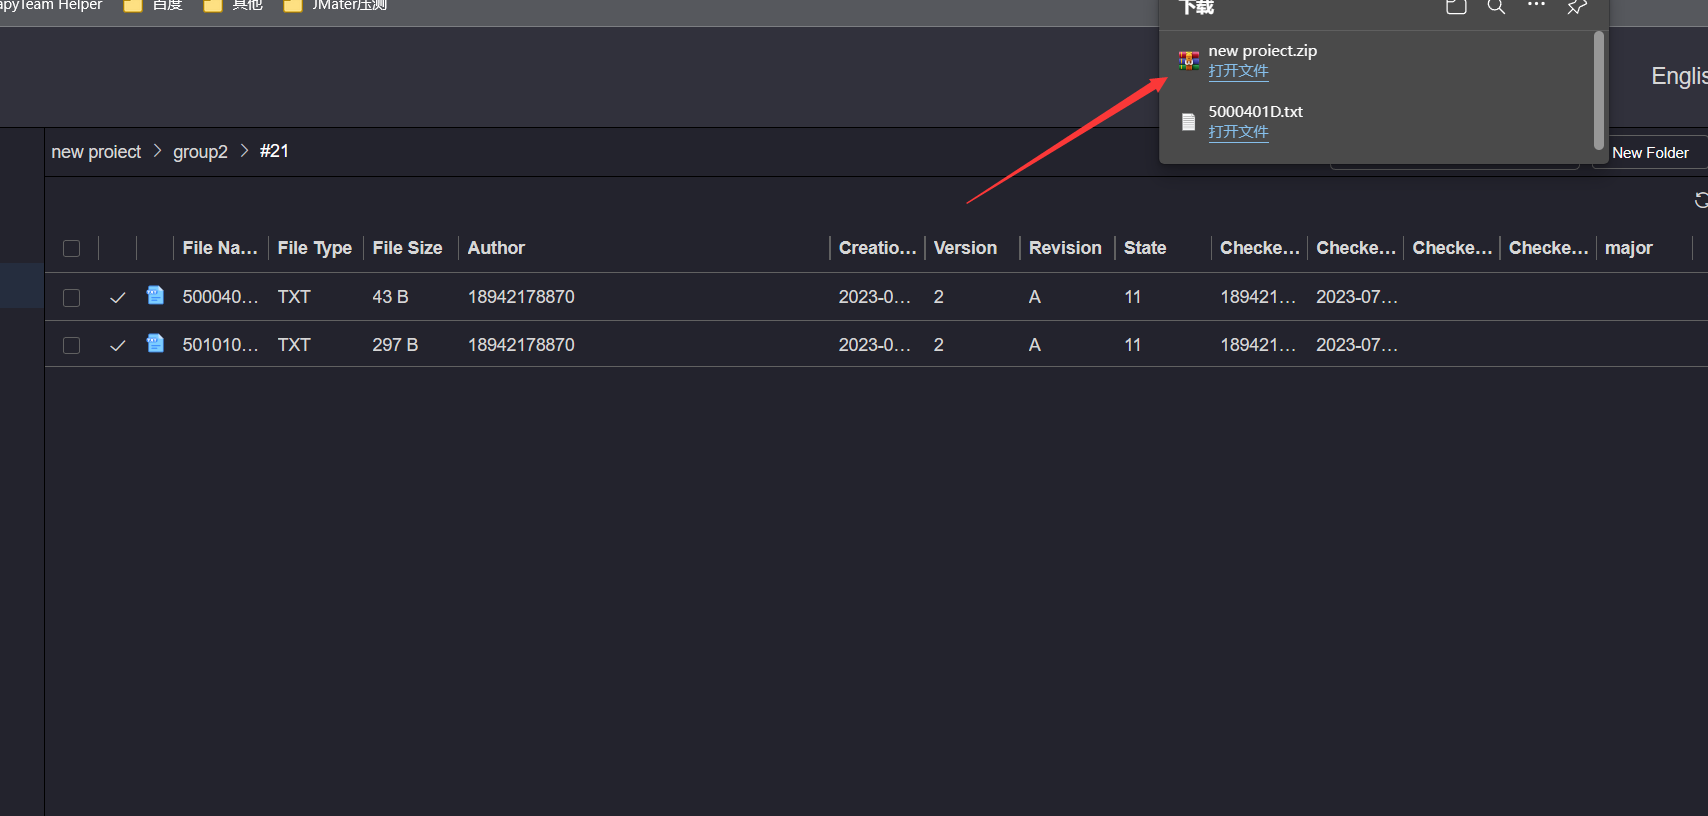
Task: Click author 18942178870 in 43 B row
Action: [521, 297]
